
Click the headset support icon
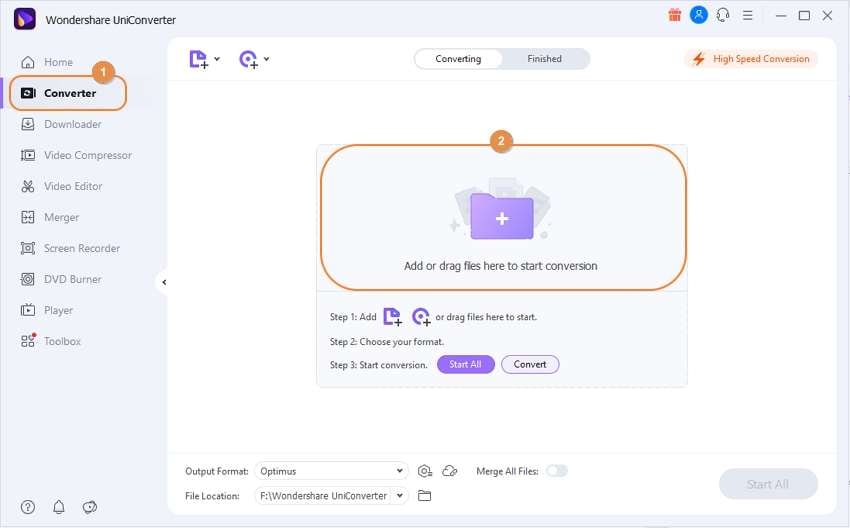[723, 15]
